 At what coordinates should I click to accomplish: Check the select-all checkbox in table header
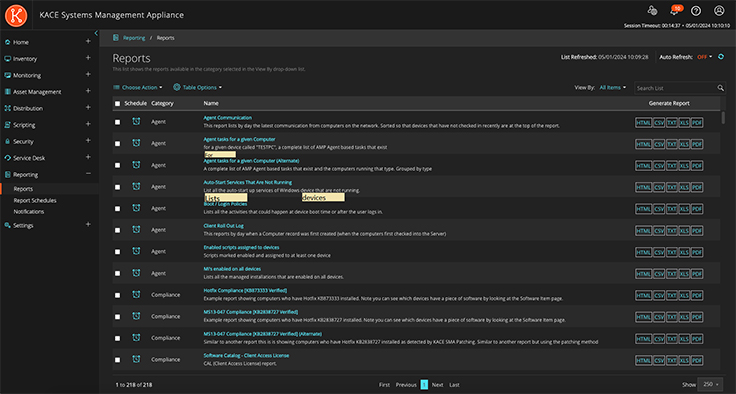coord(117,103)
